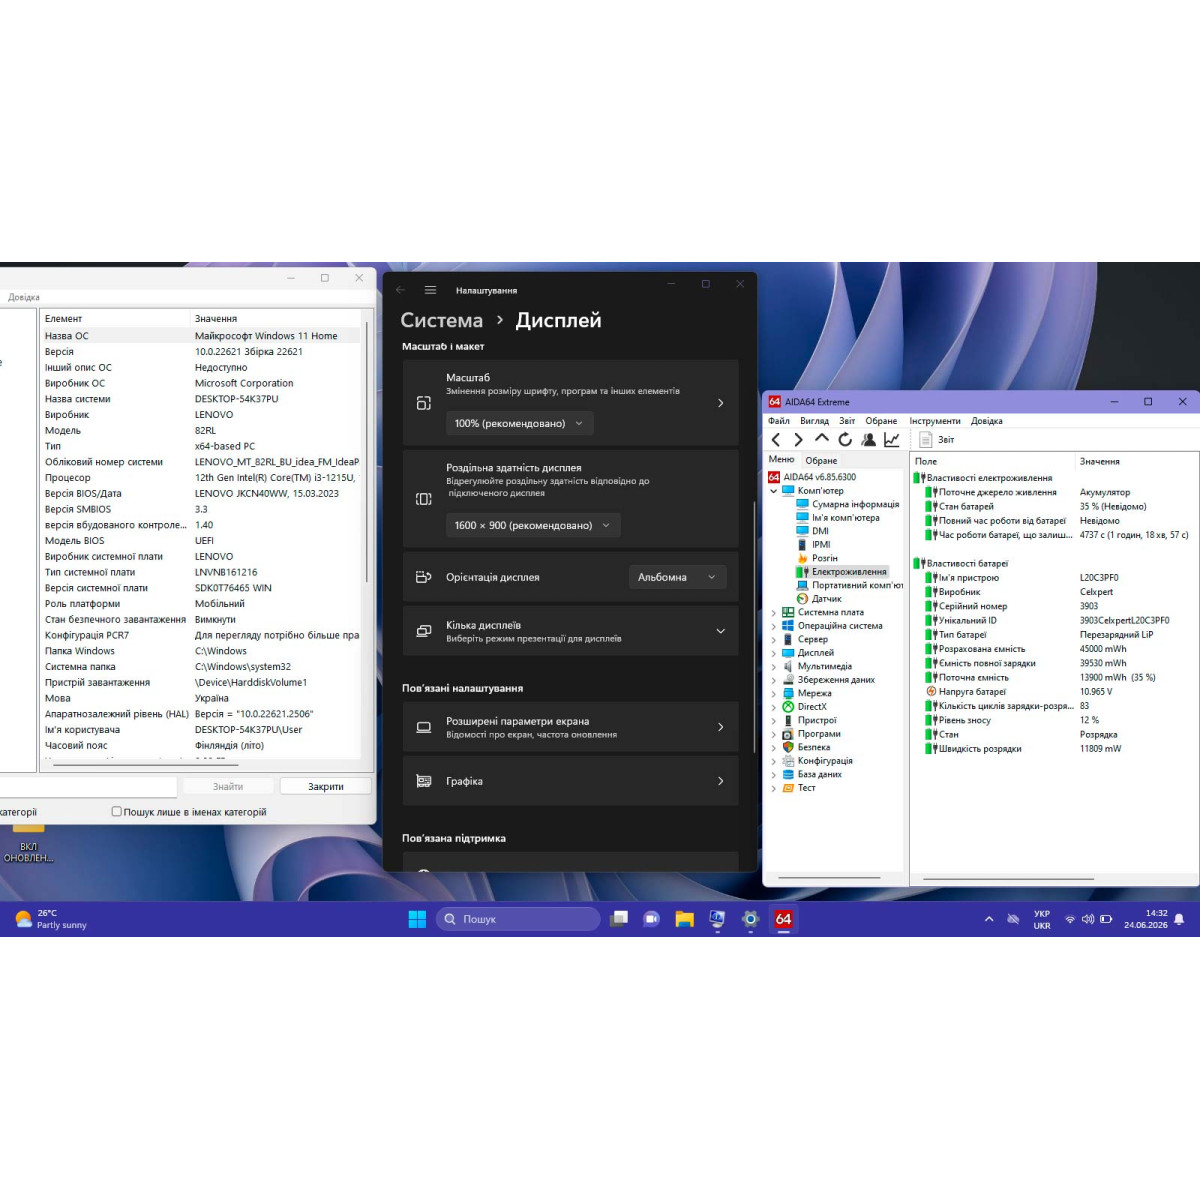Select Пристрої devices item
The width and height of the screenshot is (1200, 1200).
pyautogui.click(x=809, y=720)
